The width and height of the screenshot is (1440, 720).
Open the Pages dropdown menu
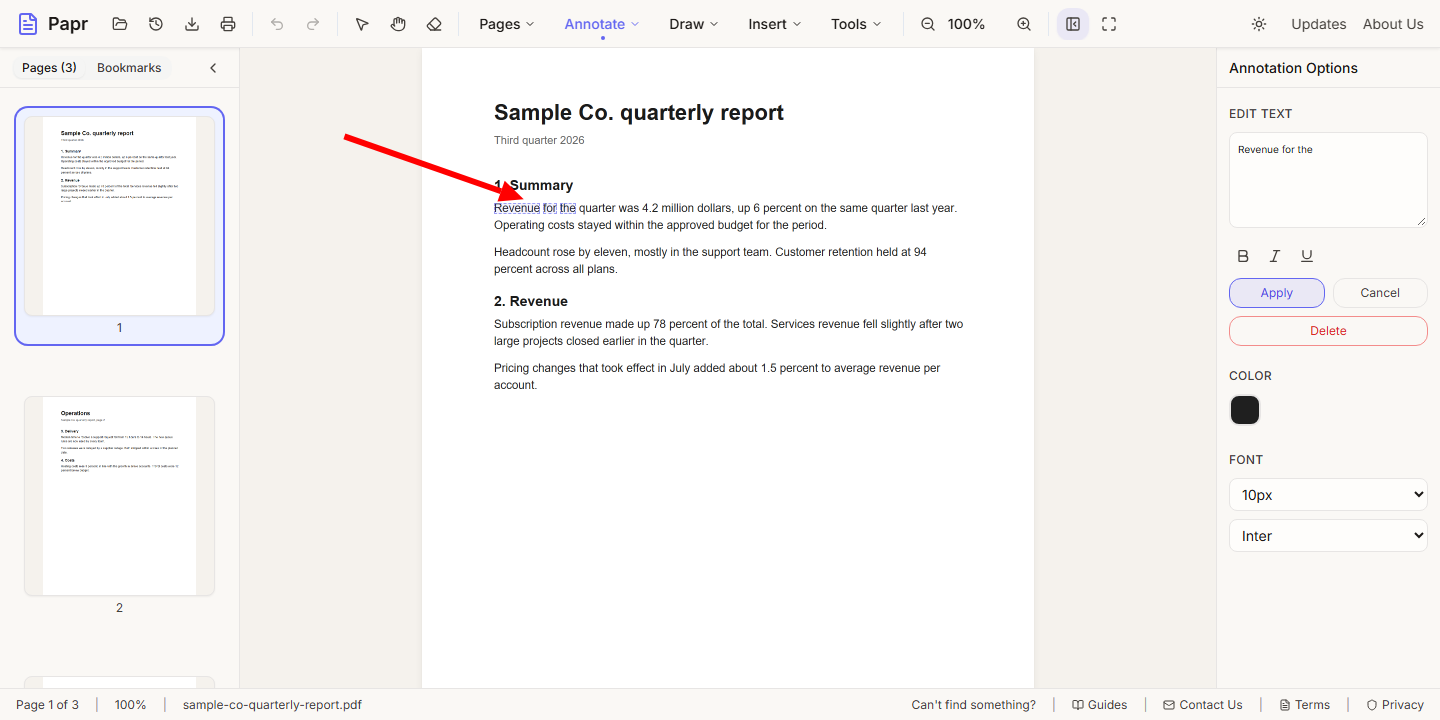tap(507, 24)
